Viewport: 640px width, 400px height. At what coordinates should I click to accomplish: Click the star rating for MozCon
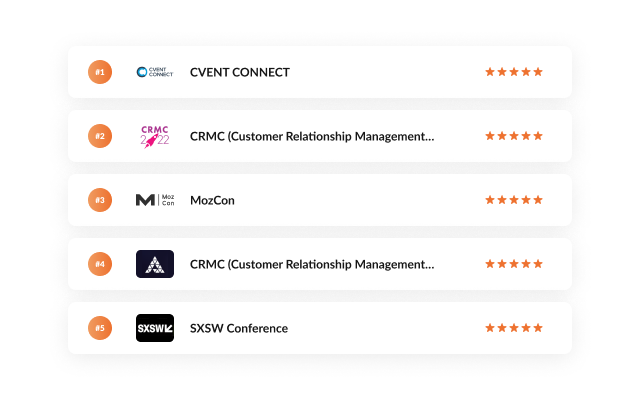[x=514, y=200]
